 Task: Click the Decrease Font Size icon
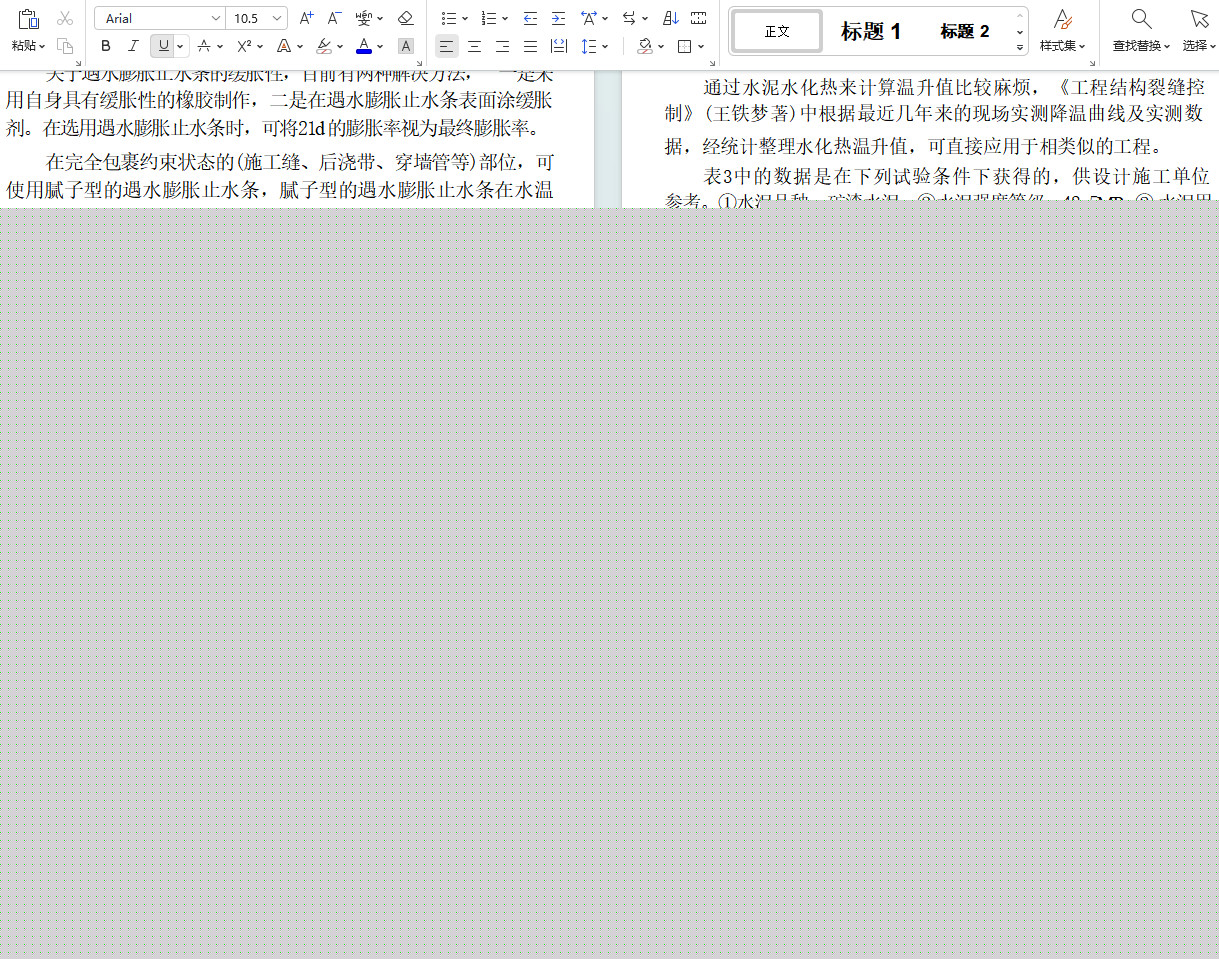[x=334, y=17]
